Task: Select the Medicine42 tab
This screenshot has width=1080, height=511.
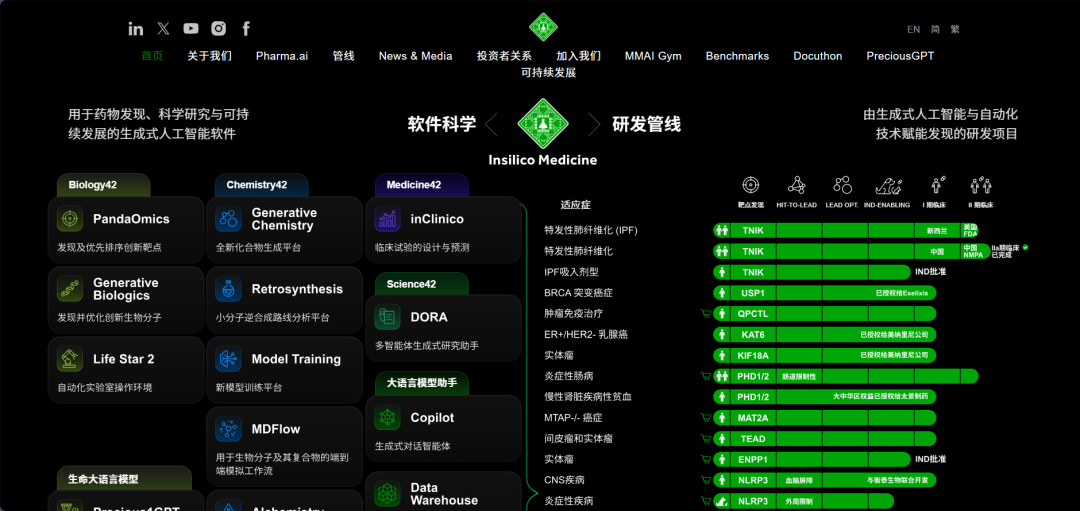Action: 422,185
